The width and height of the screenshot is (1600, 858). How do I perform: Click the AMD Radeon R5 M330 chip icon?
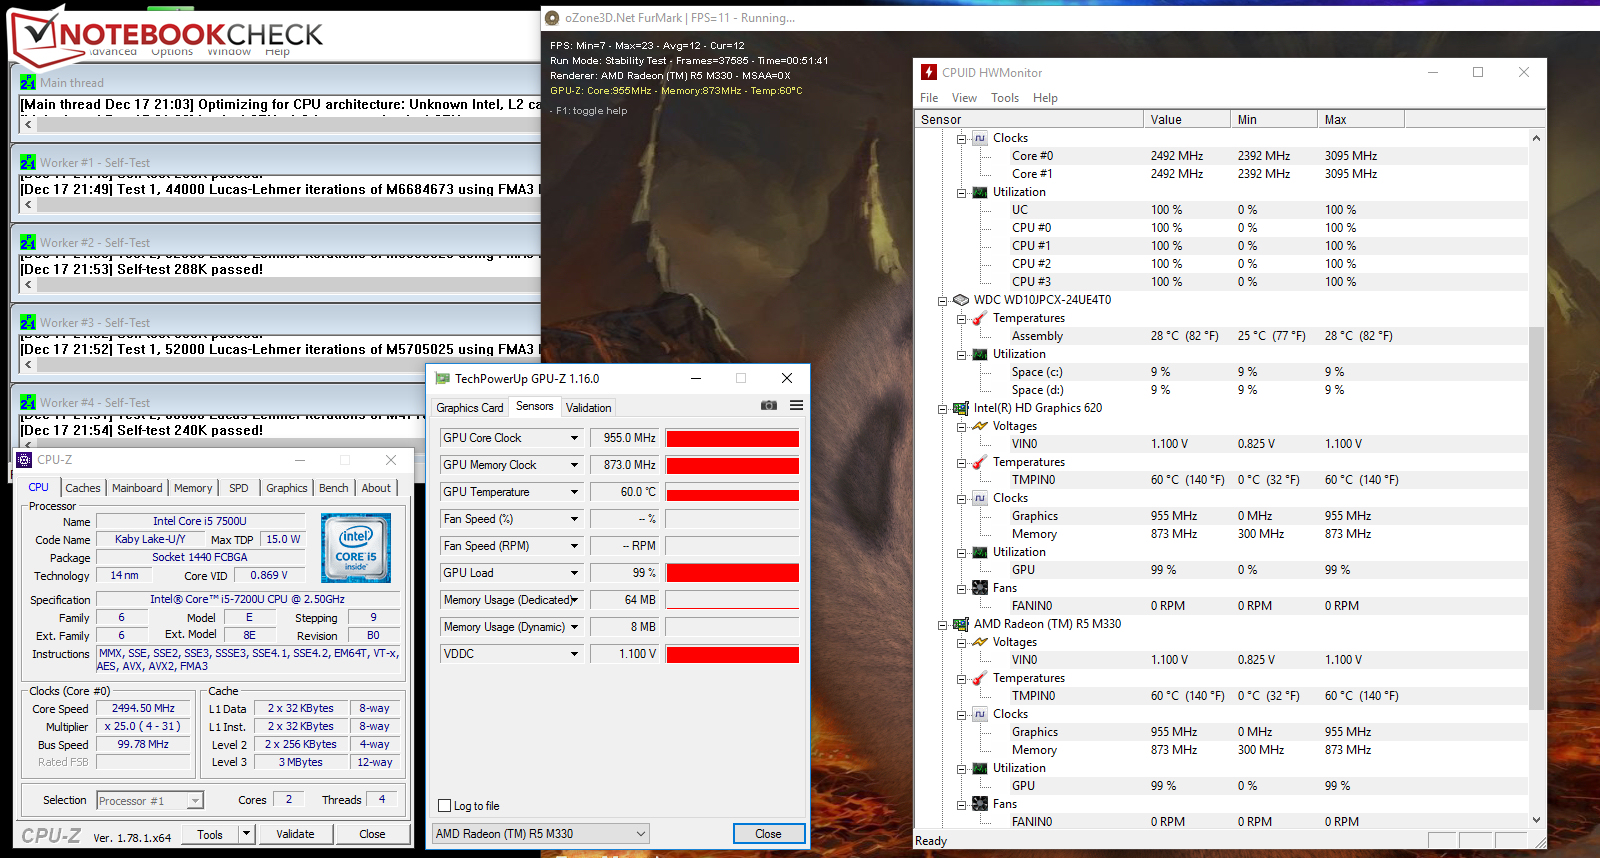[x=961, y=624]
